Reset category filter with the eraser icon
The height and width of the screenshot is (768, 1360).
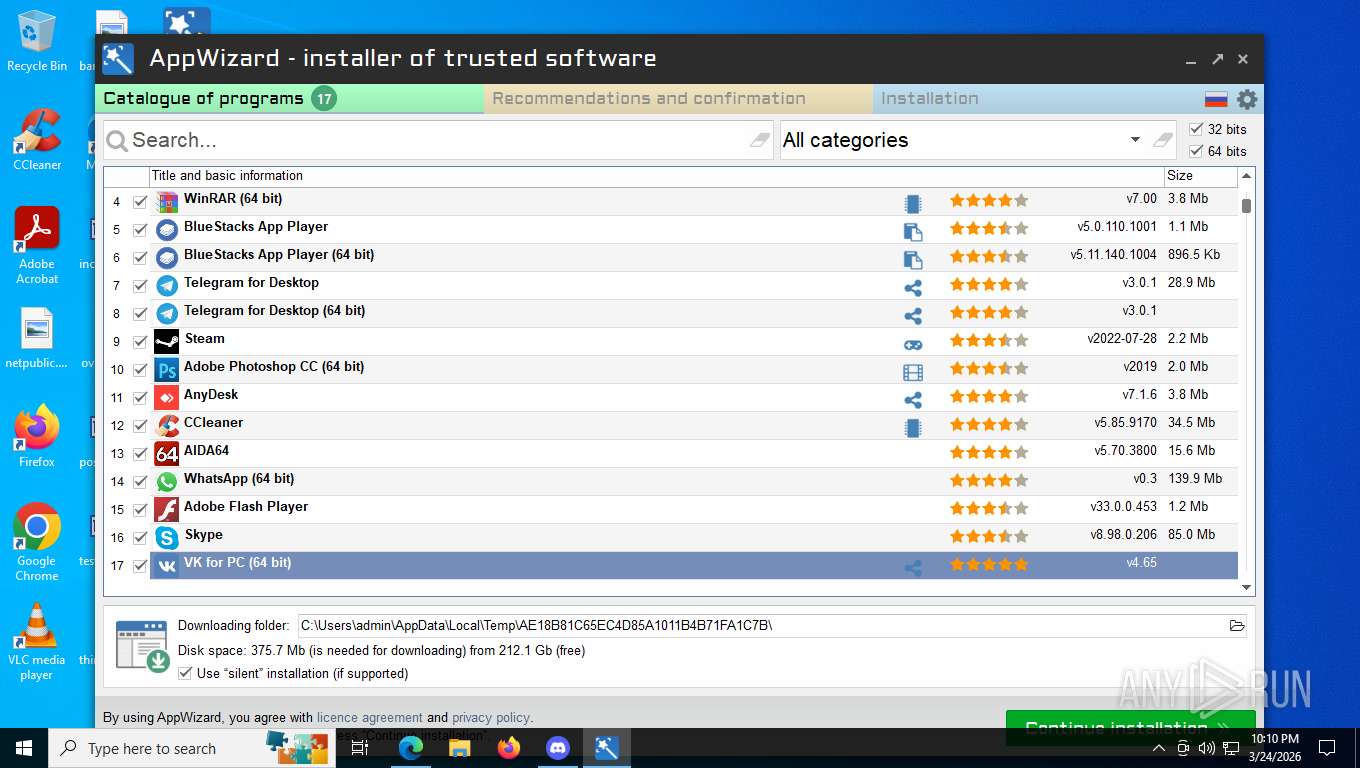[1162, 140]
